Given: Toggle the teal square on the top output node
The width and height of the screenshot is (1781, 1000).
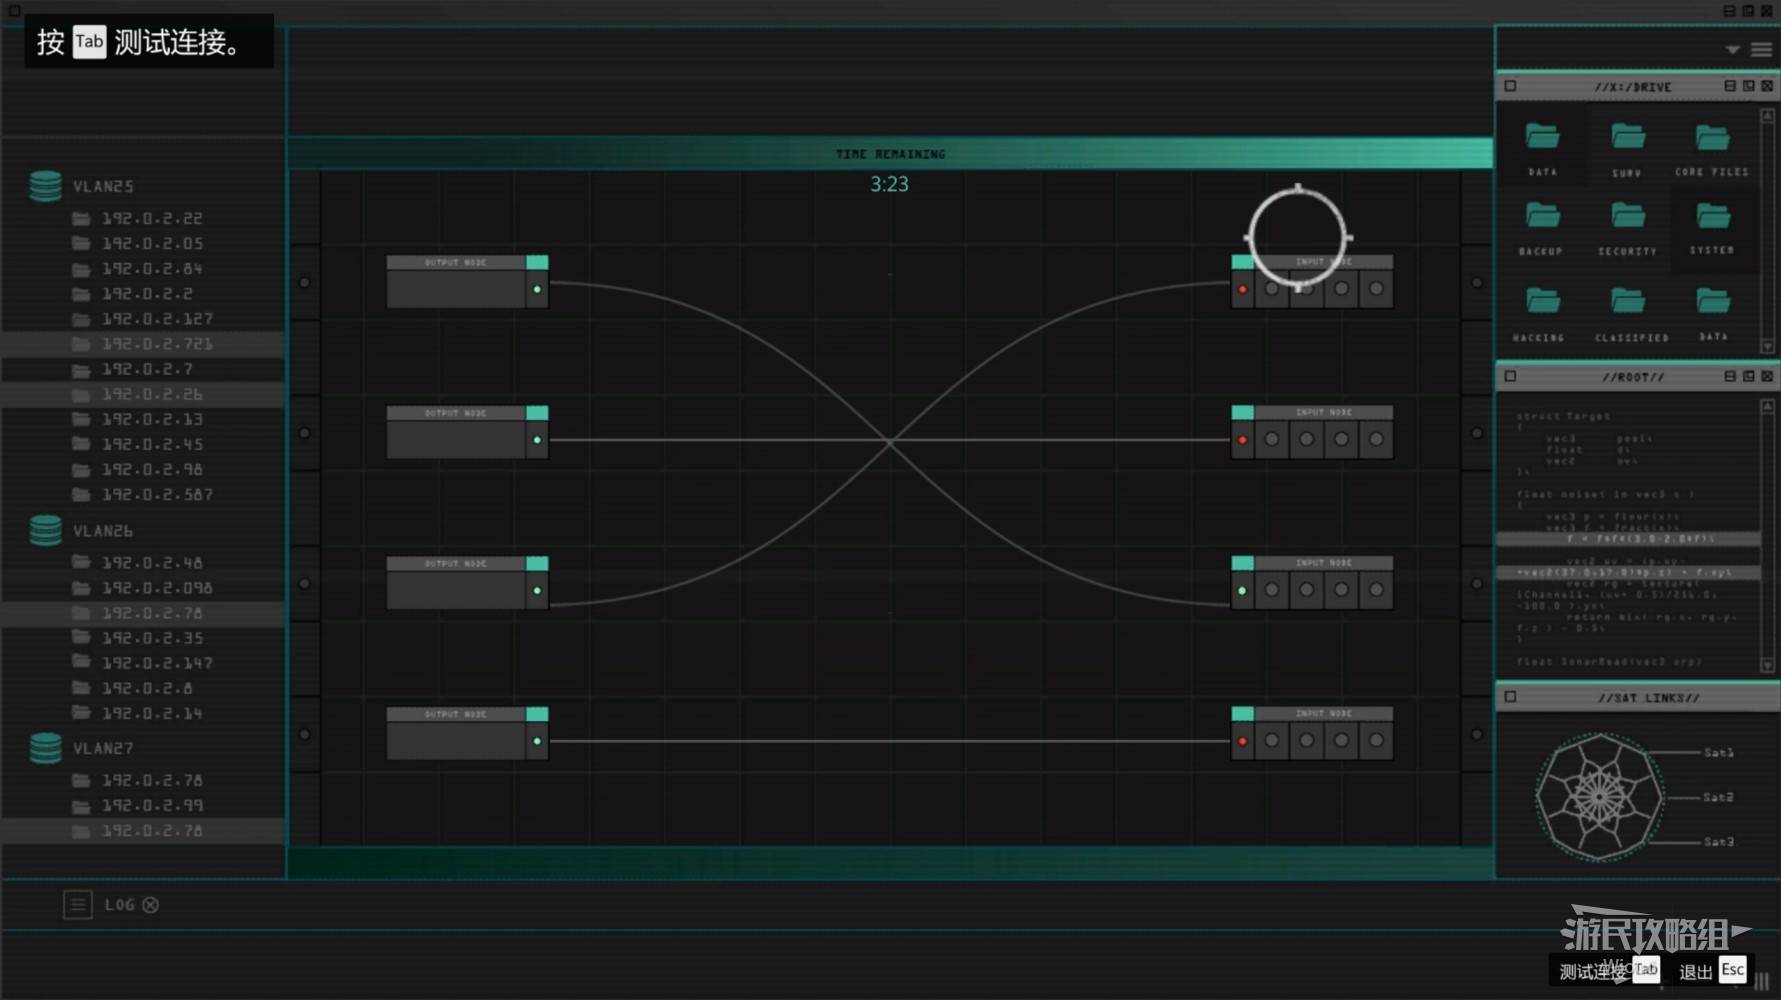Looking at the screenshot, I should coord(537,262).
